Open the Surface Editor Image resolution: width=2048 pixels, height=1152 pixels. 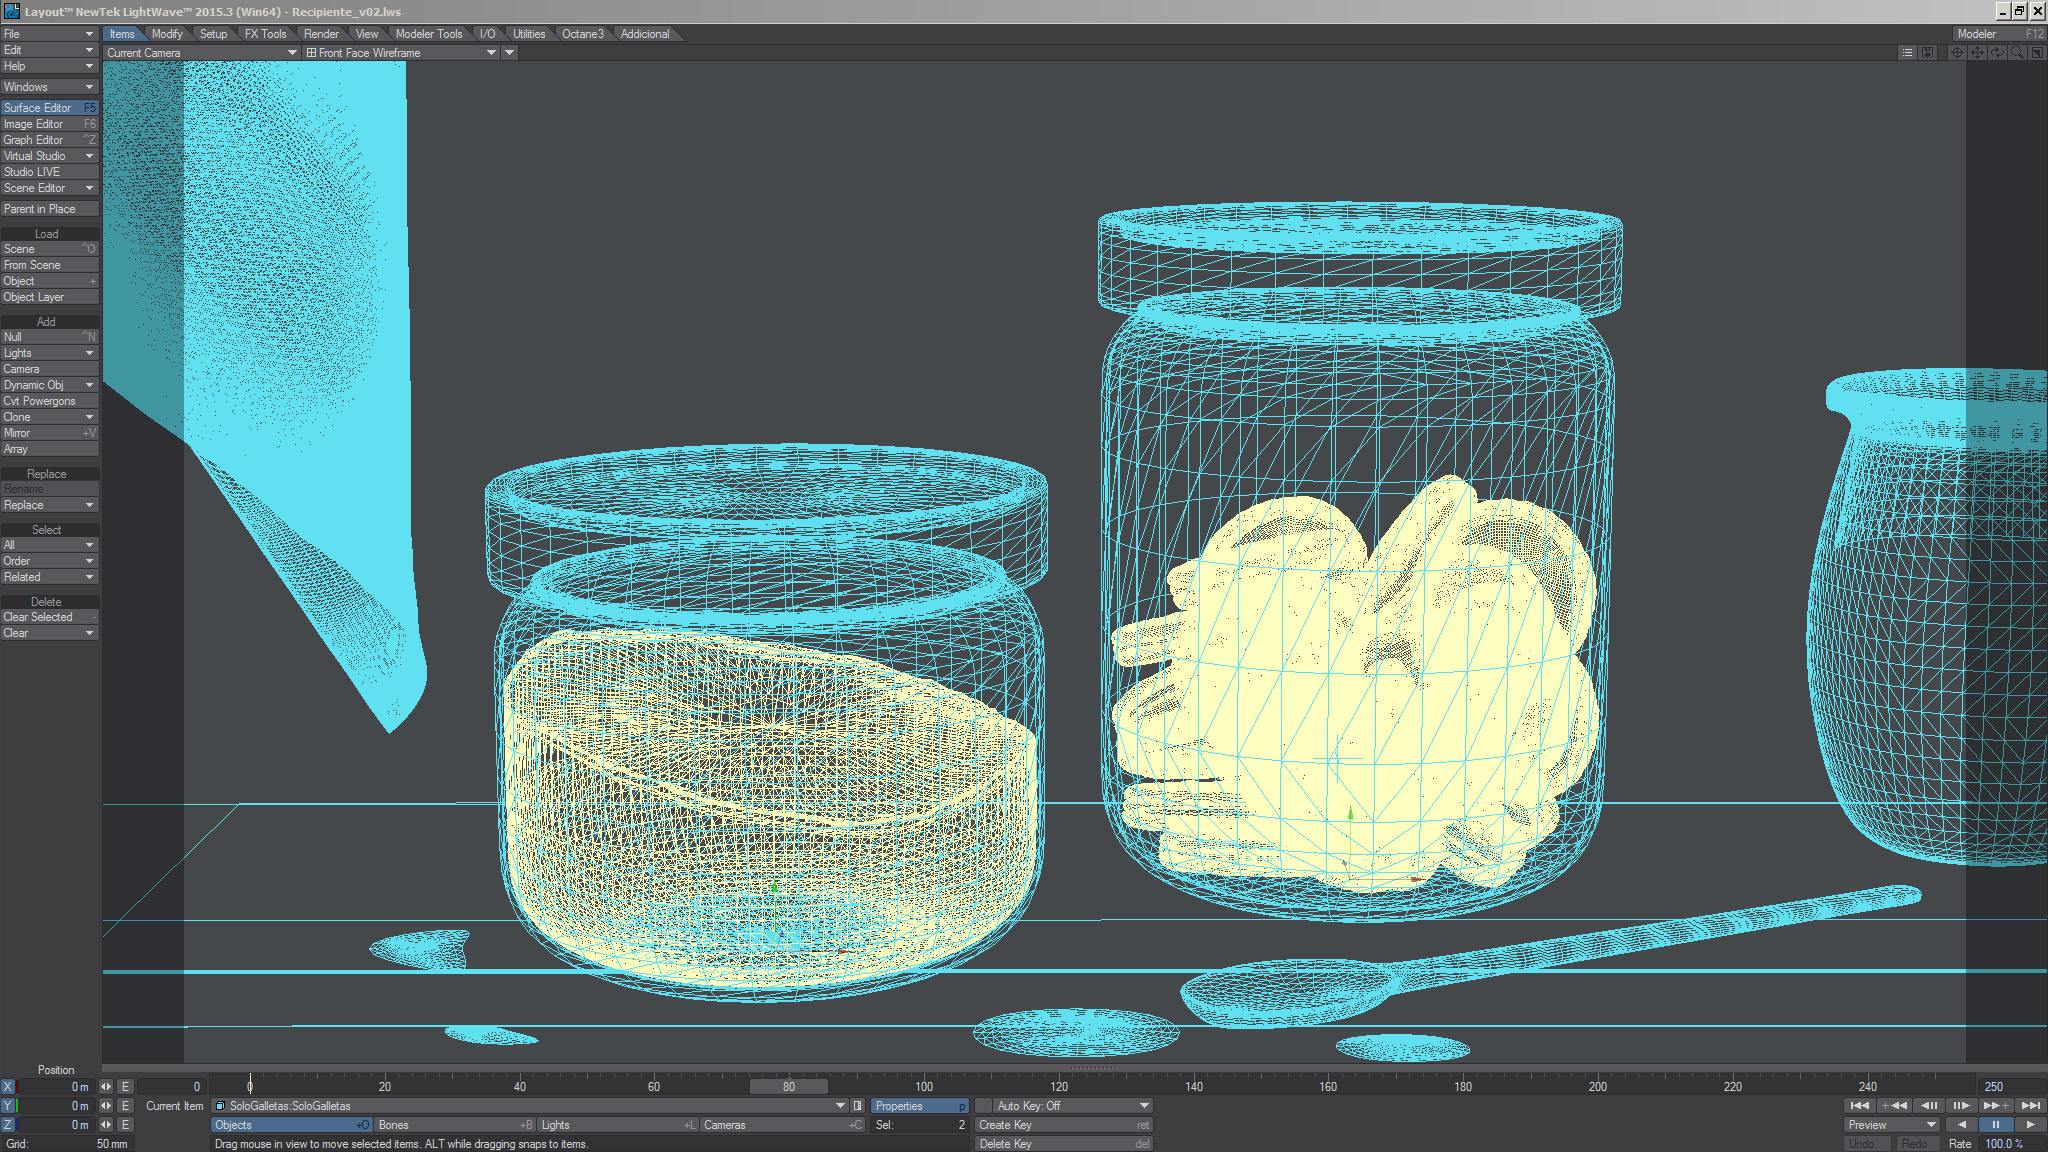tap(49, 108)
